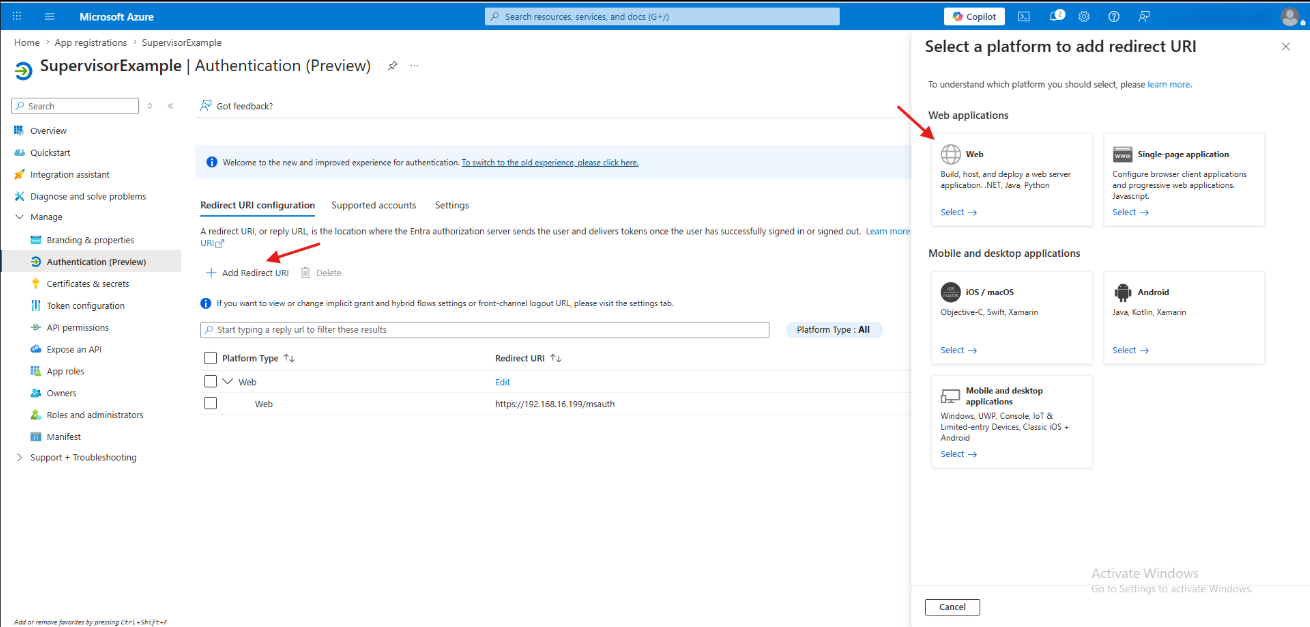Click switch to the old experience link

(550, 162)
